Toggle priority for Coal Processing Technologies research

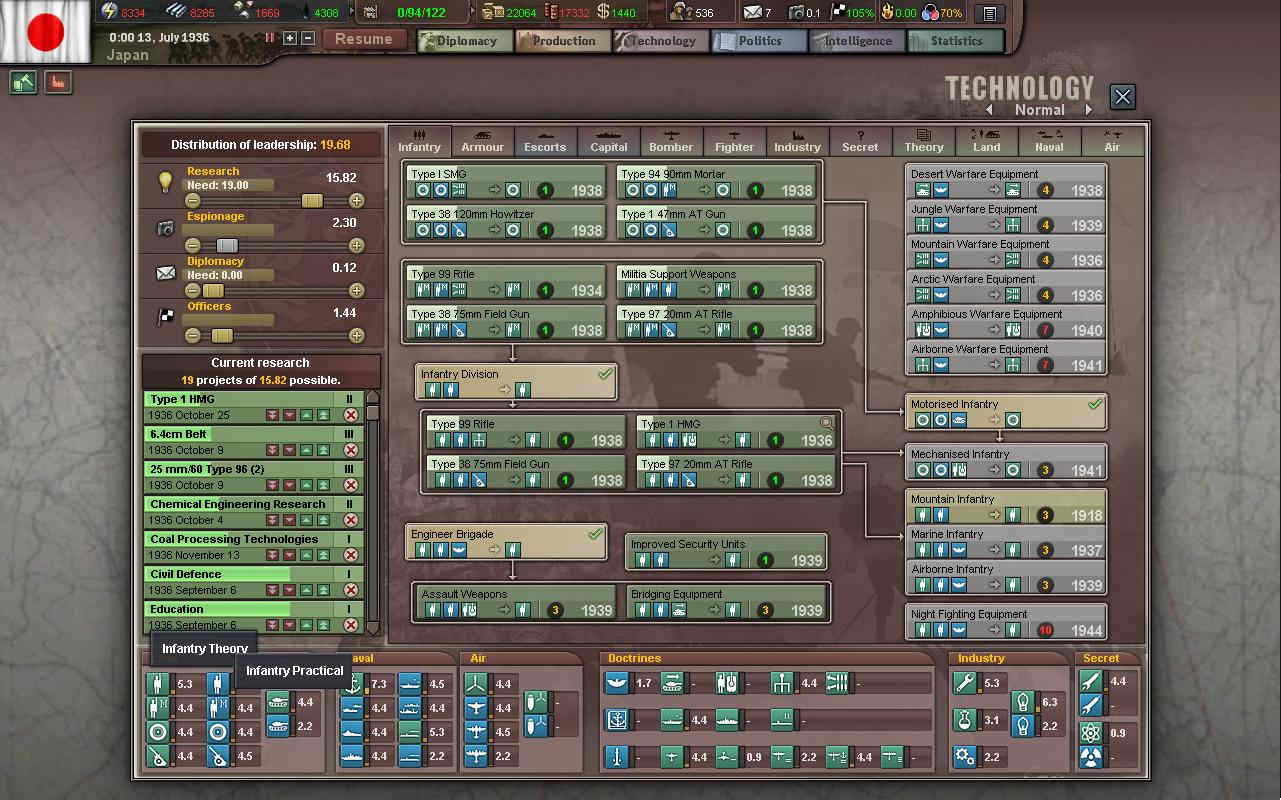[307, 555]
